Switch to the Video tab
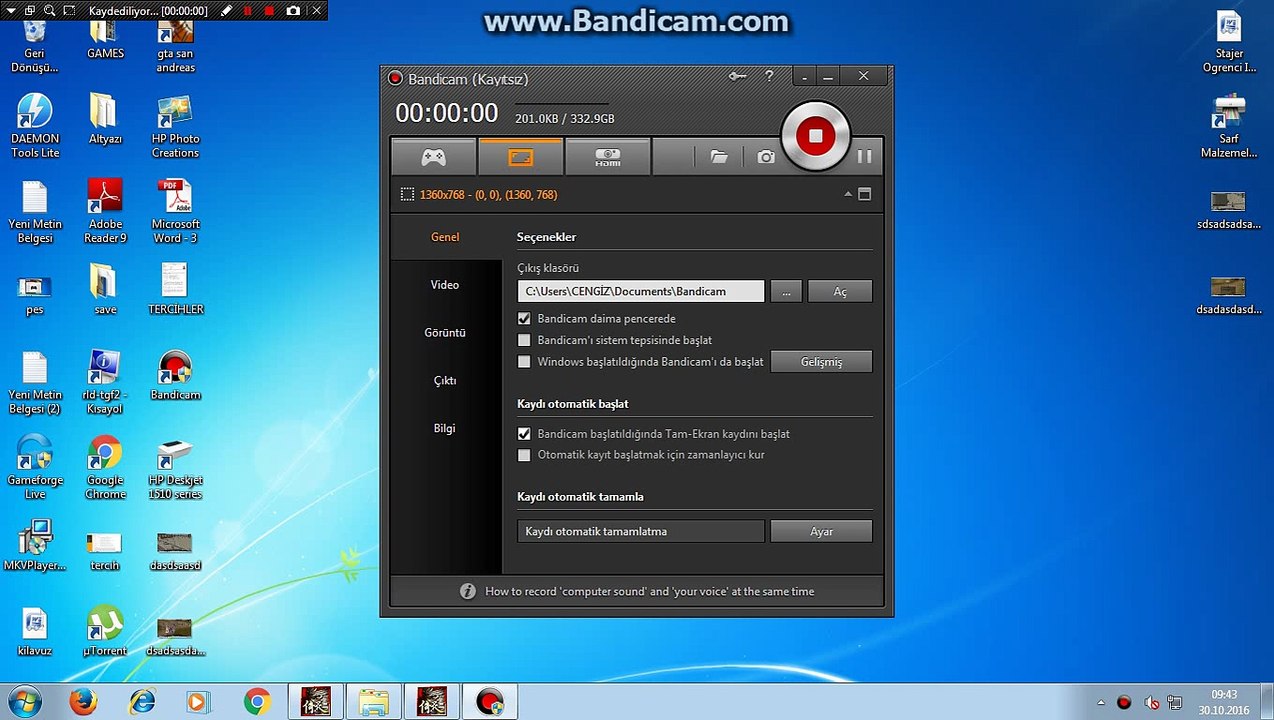Image resolution: width=1274 pixels, height=720 pixels. [445, 285]
